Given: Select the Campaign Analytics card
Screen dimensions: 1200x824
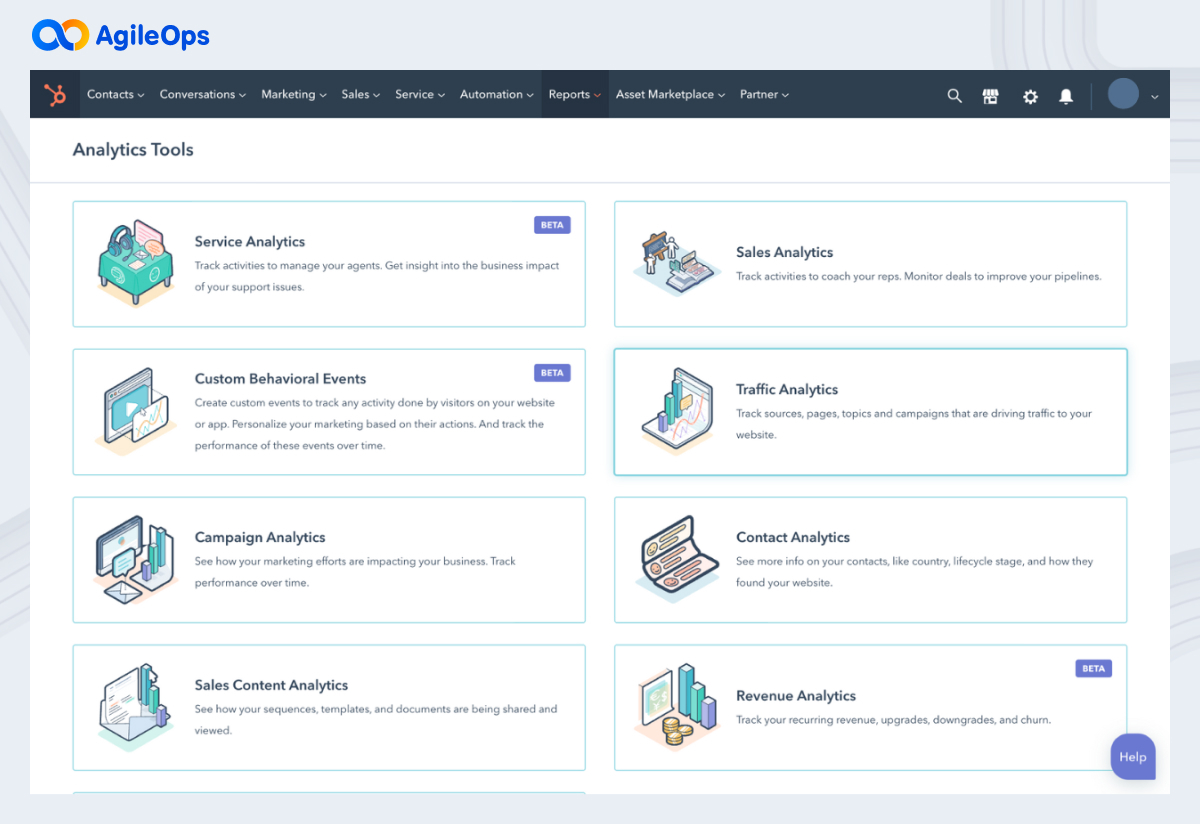Looking at the screenshot, I should click(328, 559).
